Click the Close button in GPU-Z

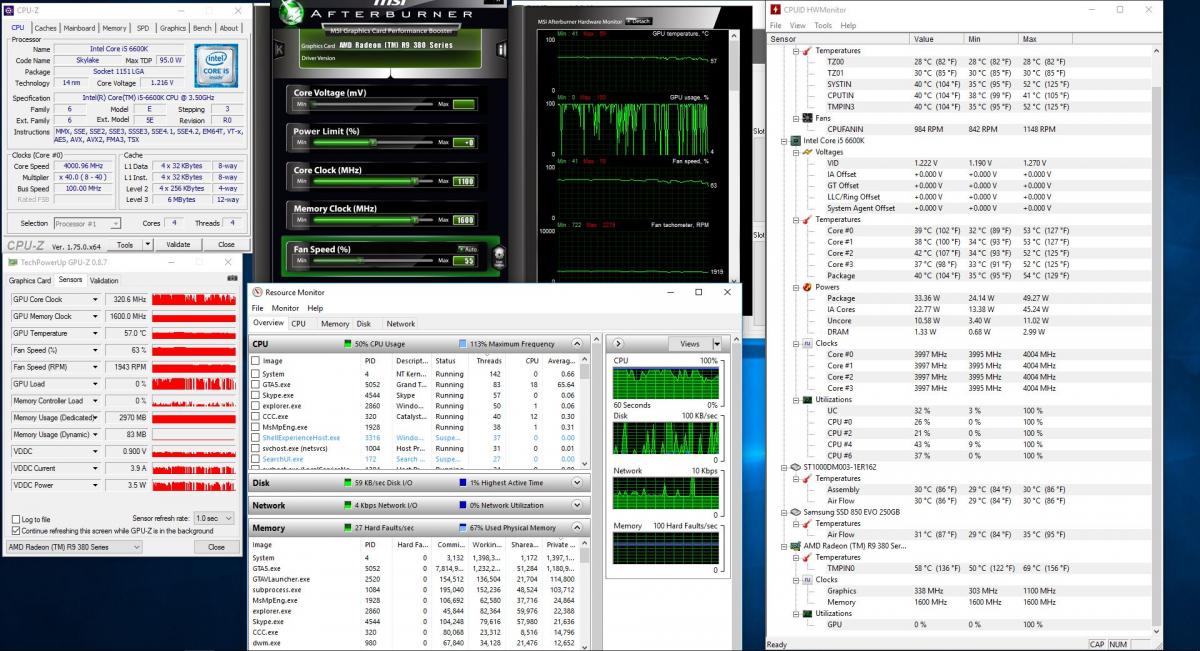(x=216, y=547)
